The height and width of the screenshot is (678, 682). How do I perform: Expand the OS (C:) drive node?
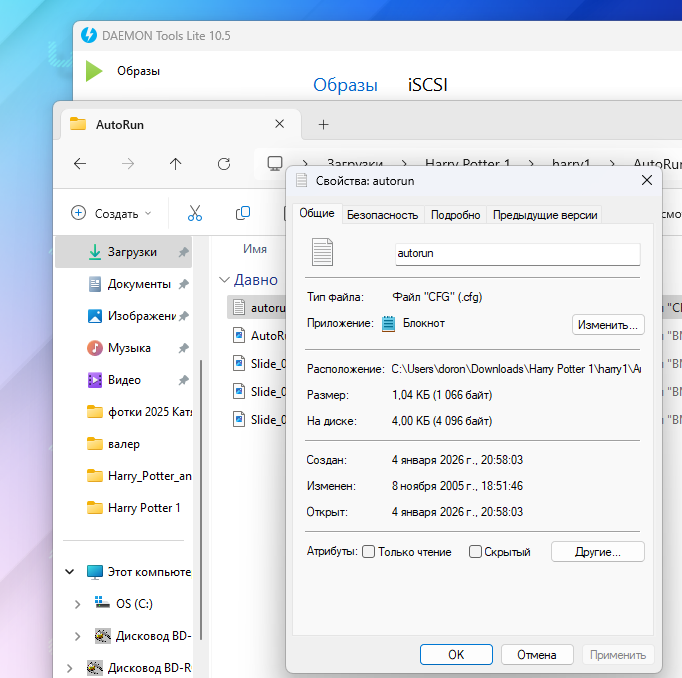pos(78,604)
